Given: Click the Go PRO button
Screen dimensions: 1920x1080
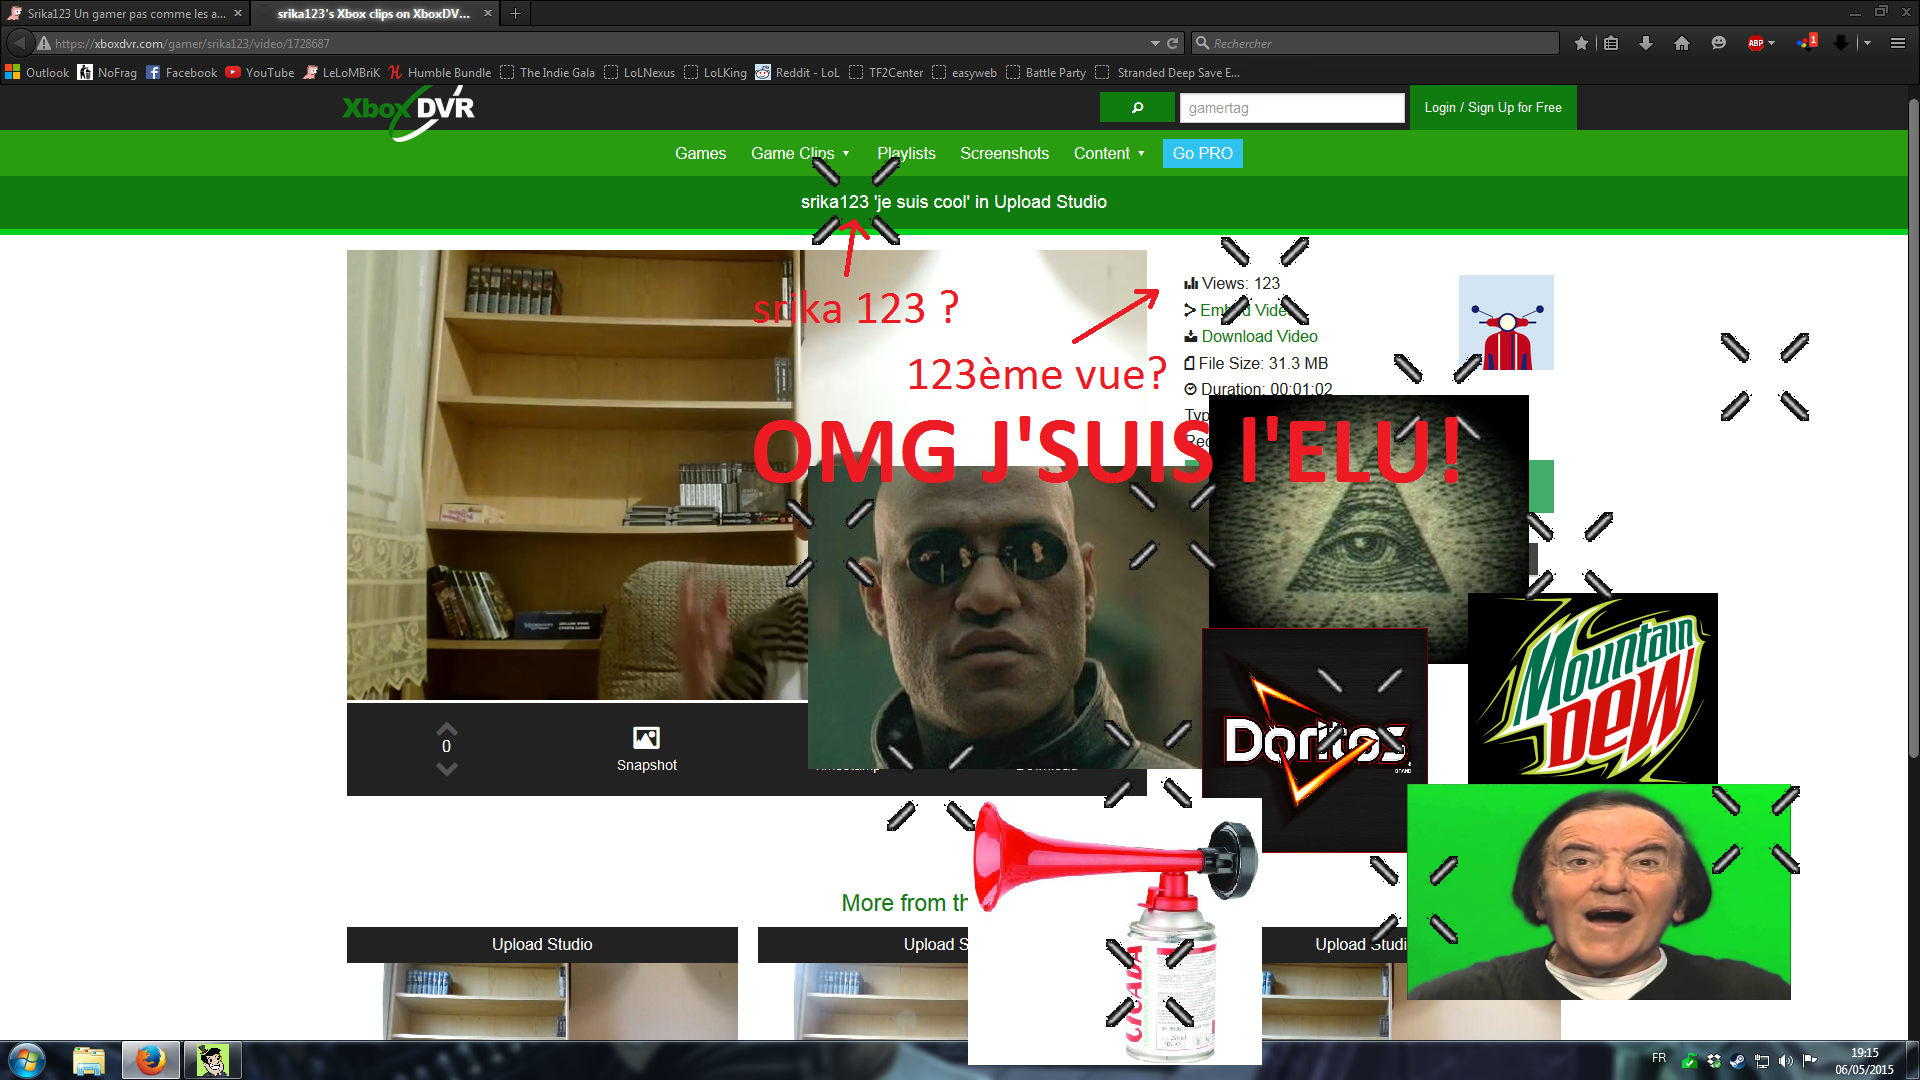Looking at the screenshot, I should (1202, 153).
